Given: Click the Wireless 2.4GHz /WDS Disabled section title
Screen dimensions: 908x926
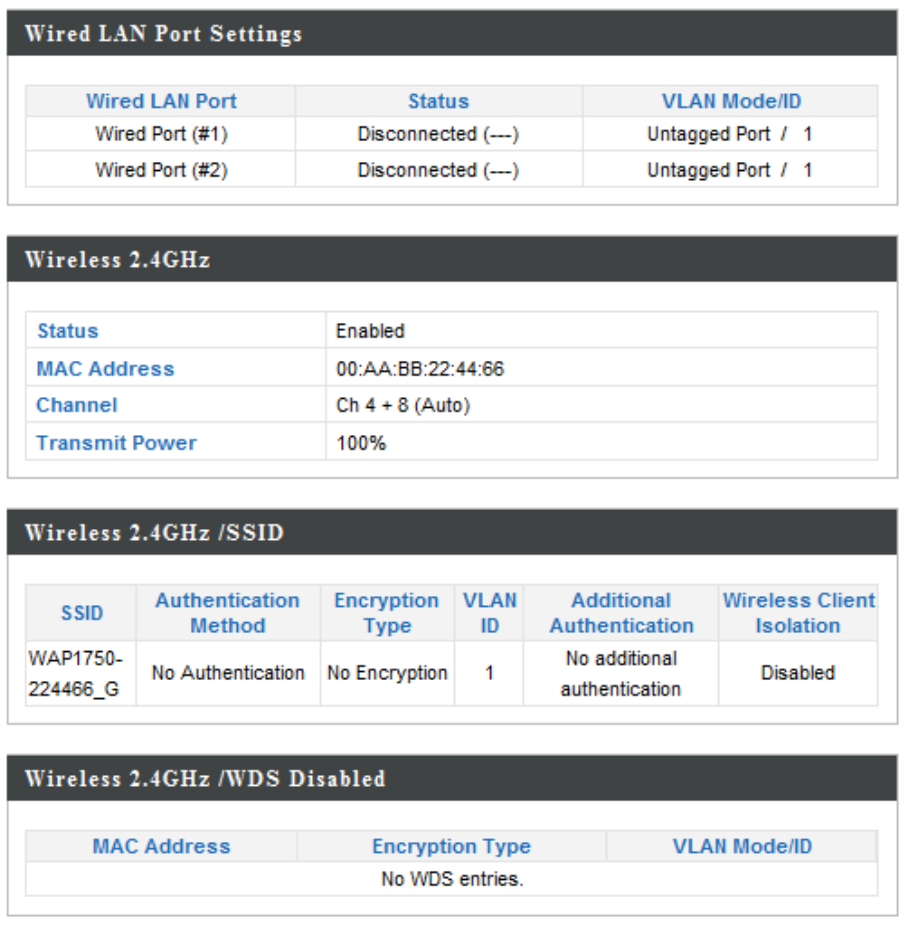Looking at the screenshot, I should 205,779.
